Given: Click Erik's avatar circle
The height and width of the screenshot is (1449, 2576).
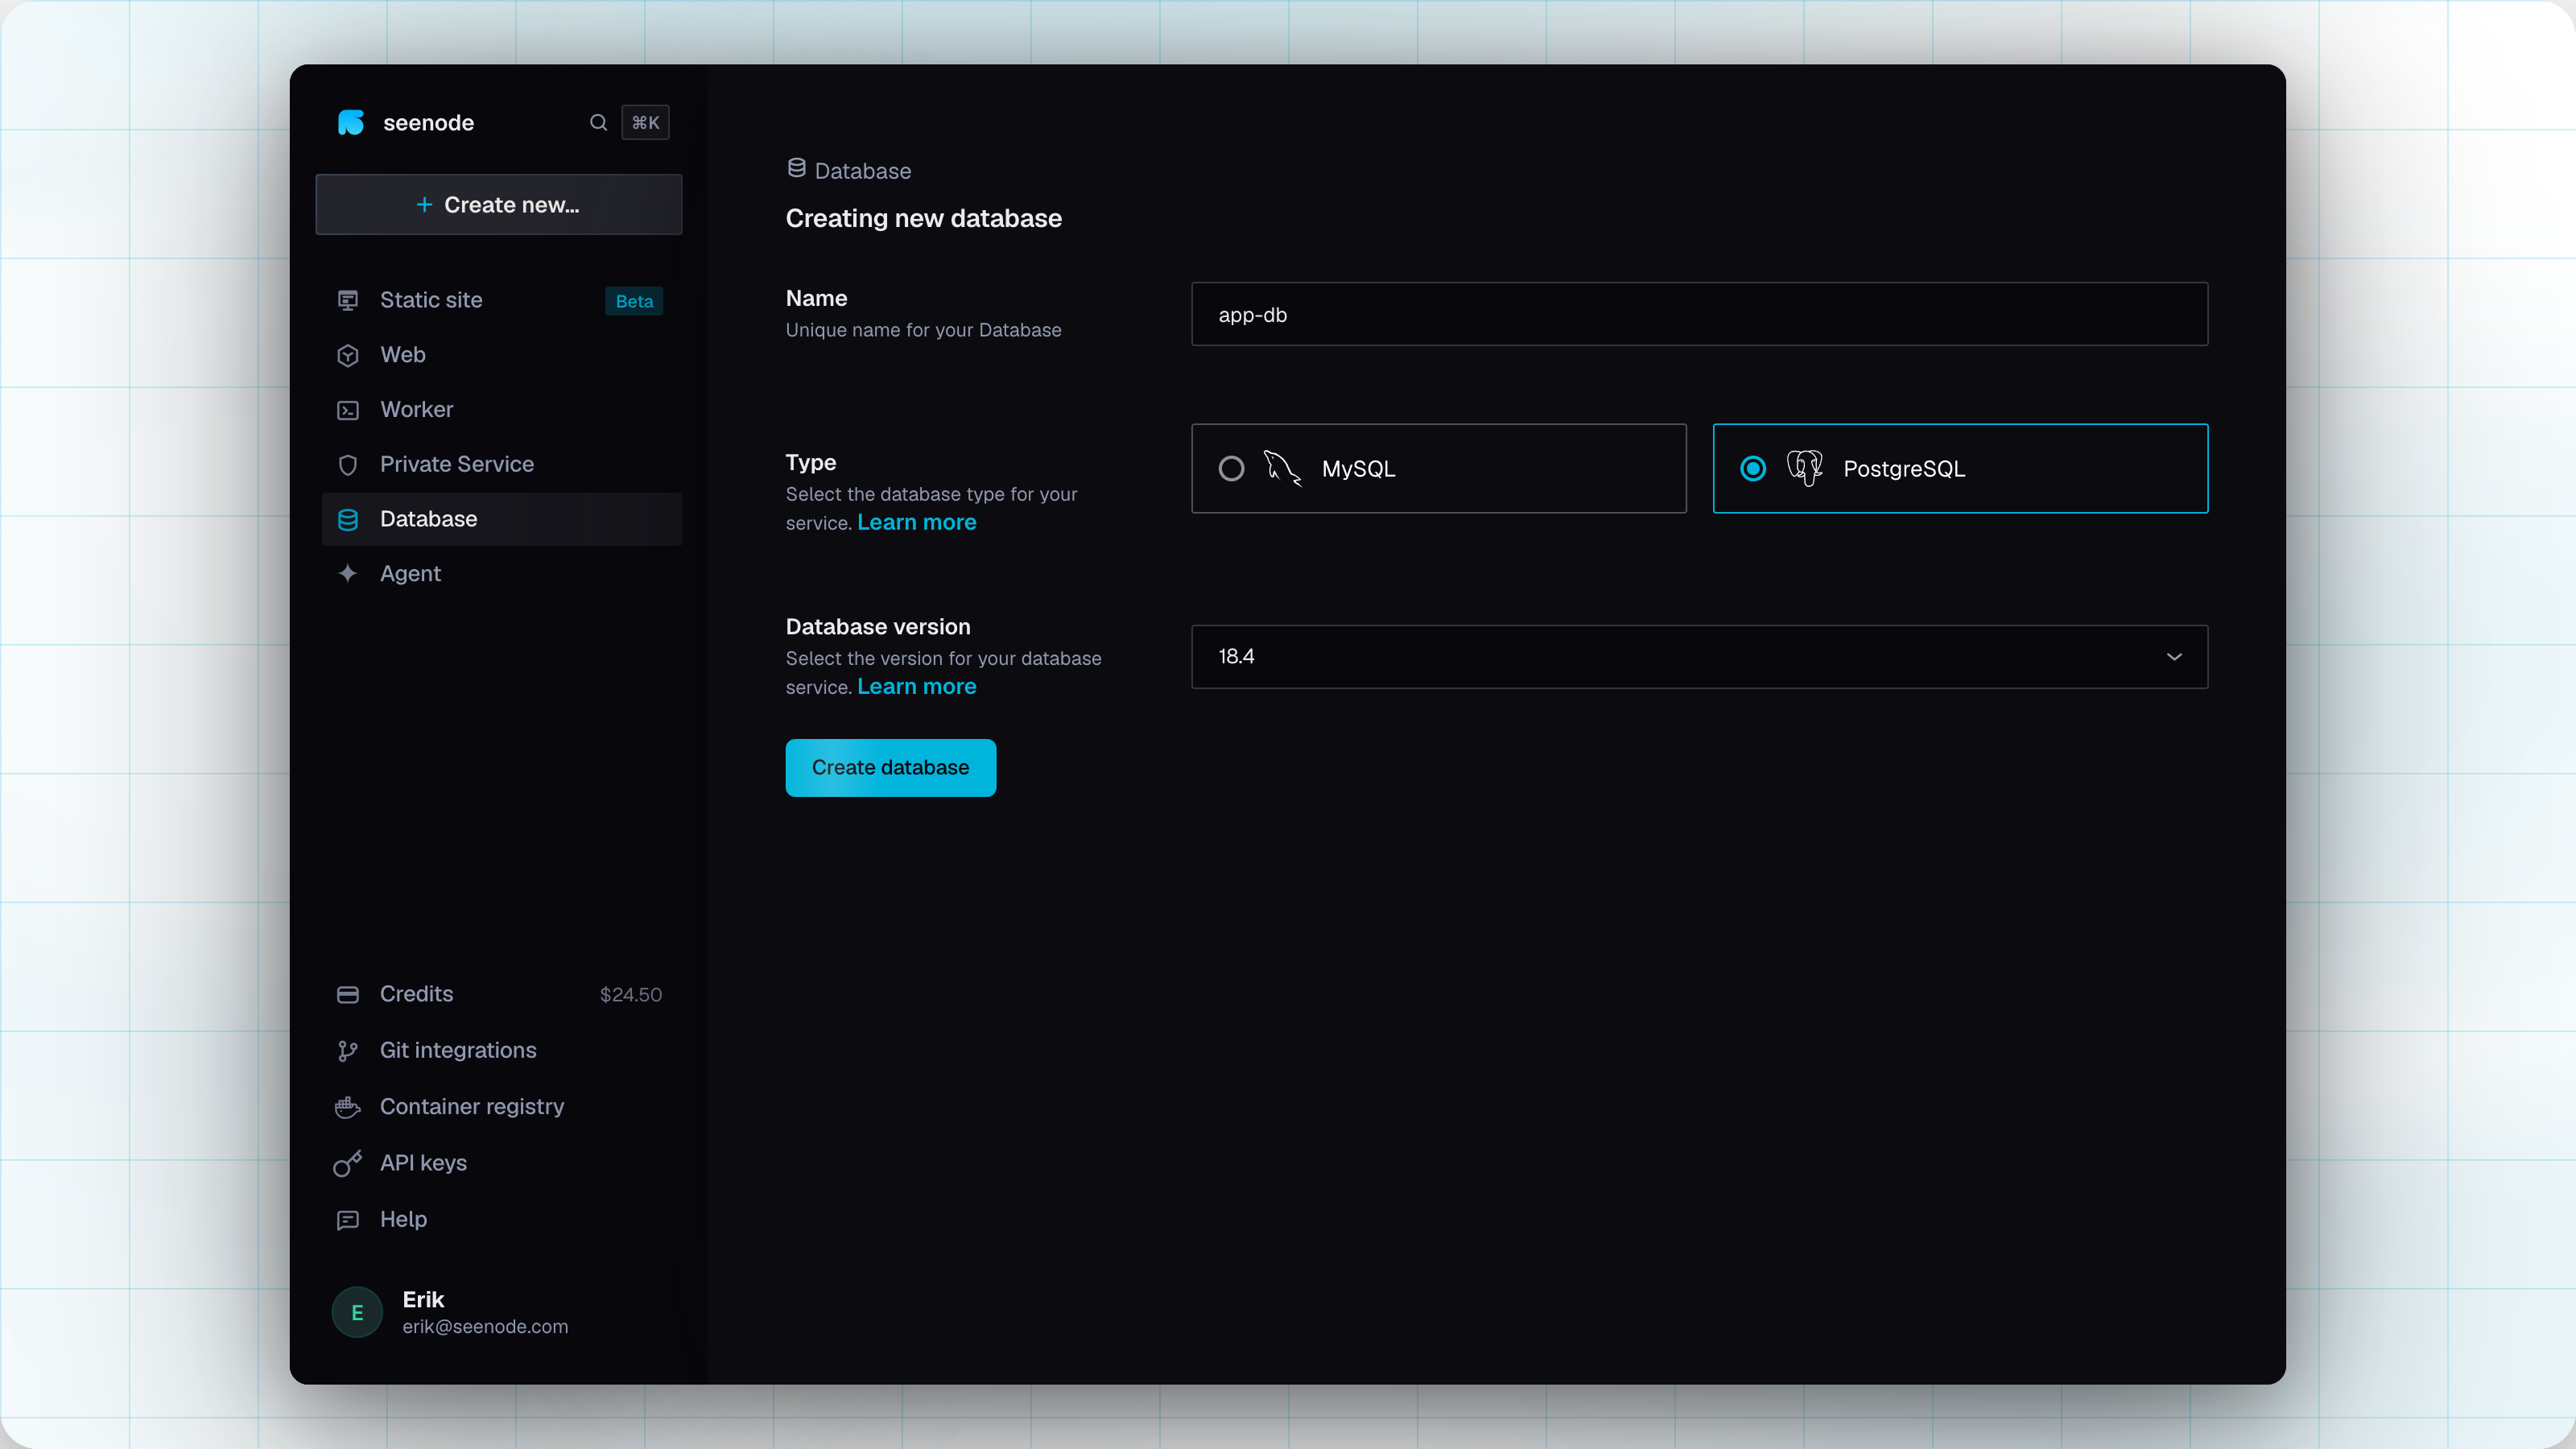Looking at the screenshot, I should [357, 1312].
